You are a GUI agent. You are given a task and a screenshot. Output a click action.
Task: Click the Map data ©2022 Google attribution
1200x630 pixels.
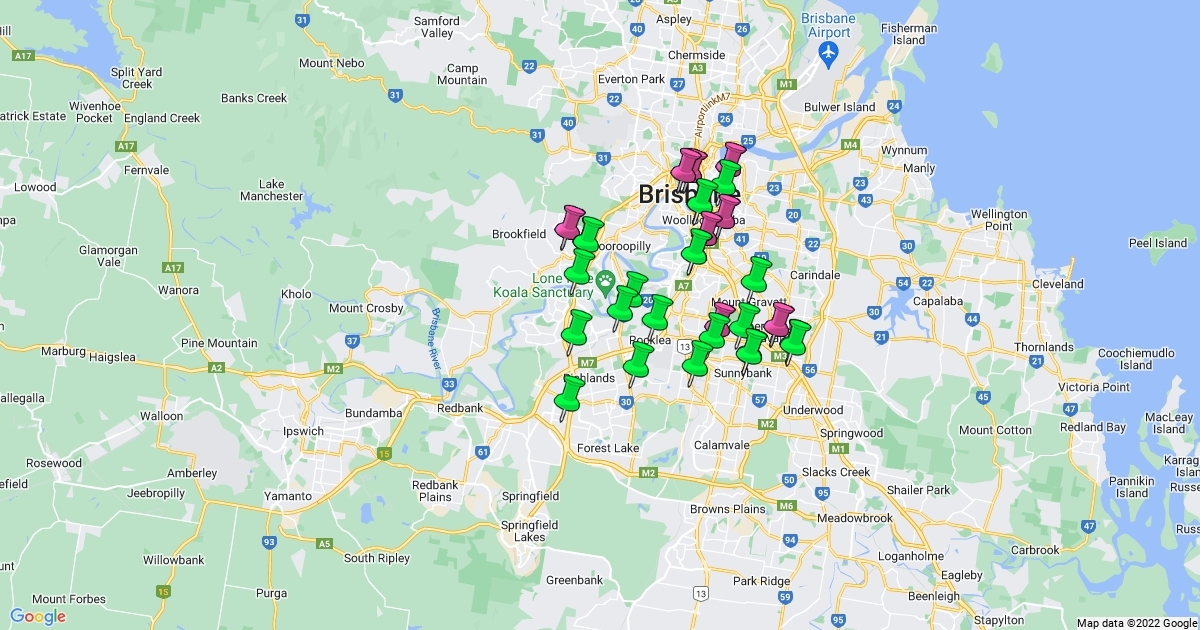(1136, 623)
